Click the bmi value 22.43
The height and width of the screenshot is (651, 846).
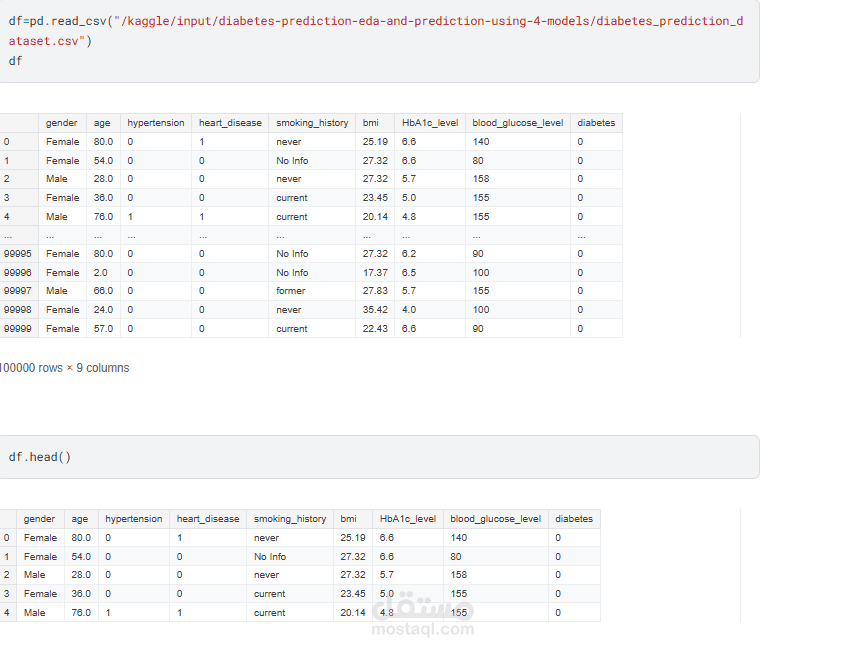click(x=375, y=329)
